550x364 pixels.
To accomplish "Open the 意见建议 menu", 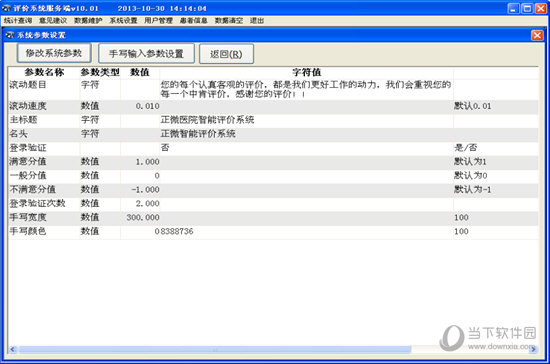I will [53, 21].
